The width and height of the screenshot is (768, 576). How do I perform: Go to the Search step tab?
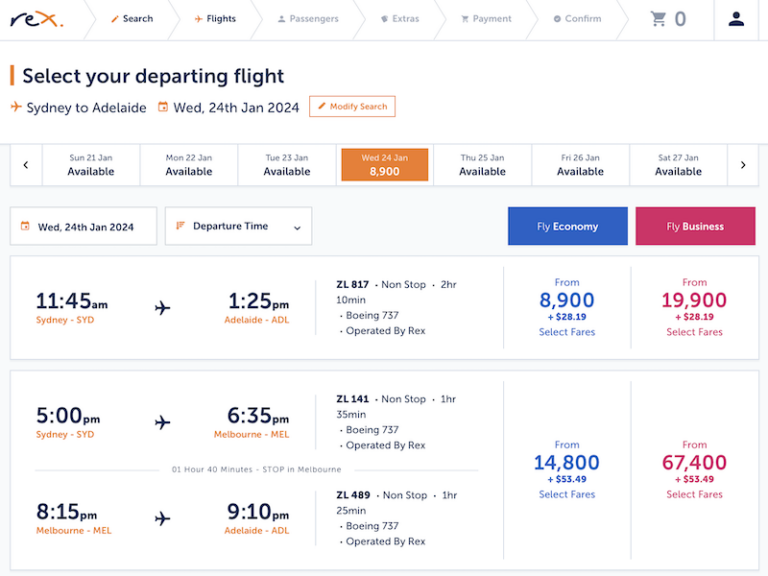[x=131, y=19]
